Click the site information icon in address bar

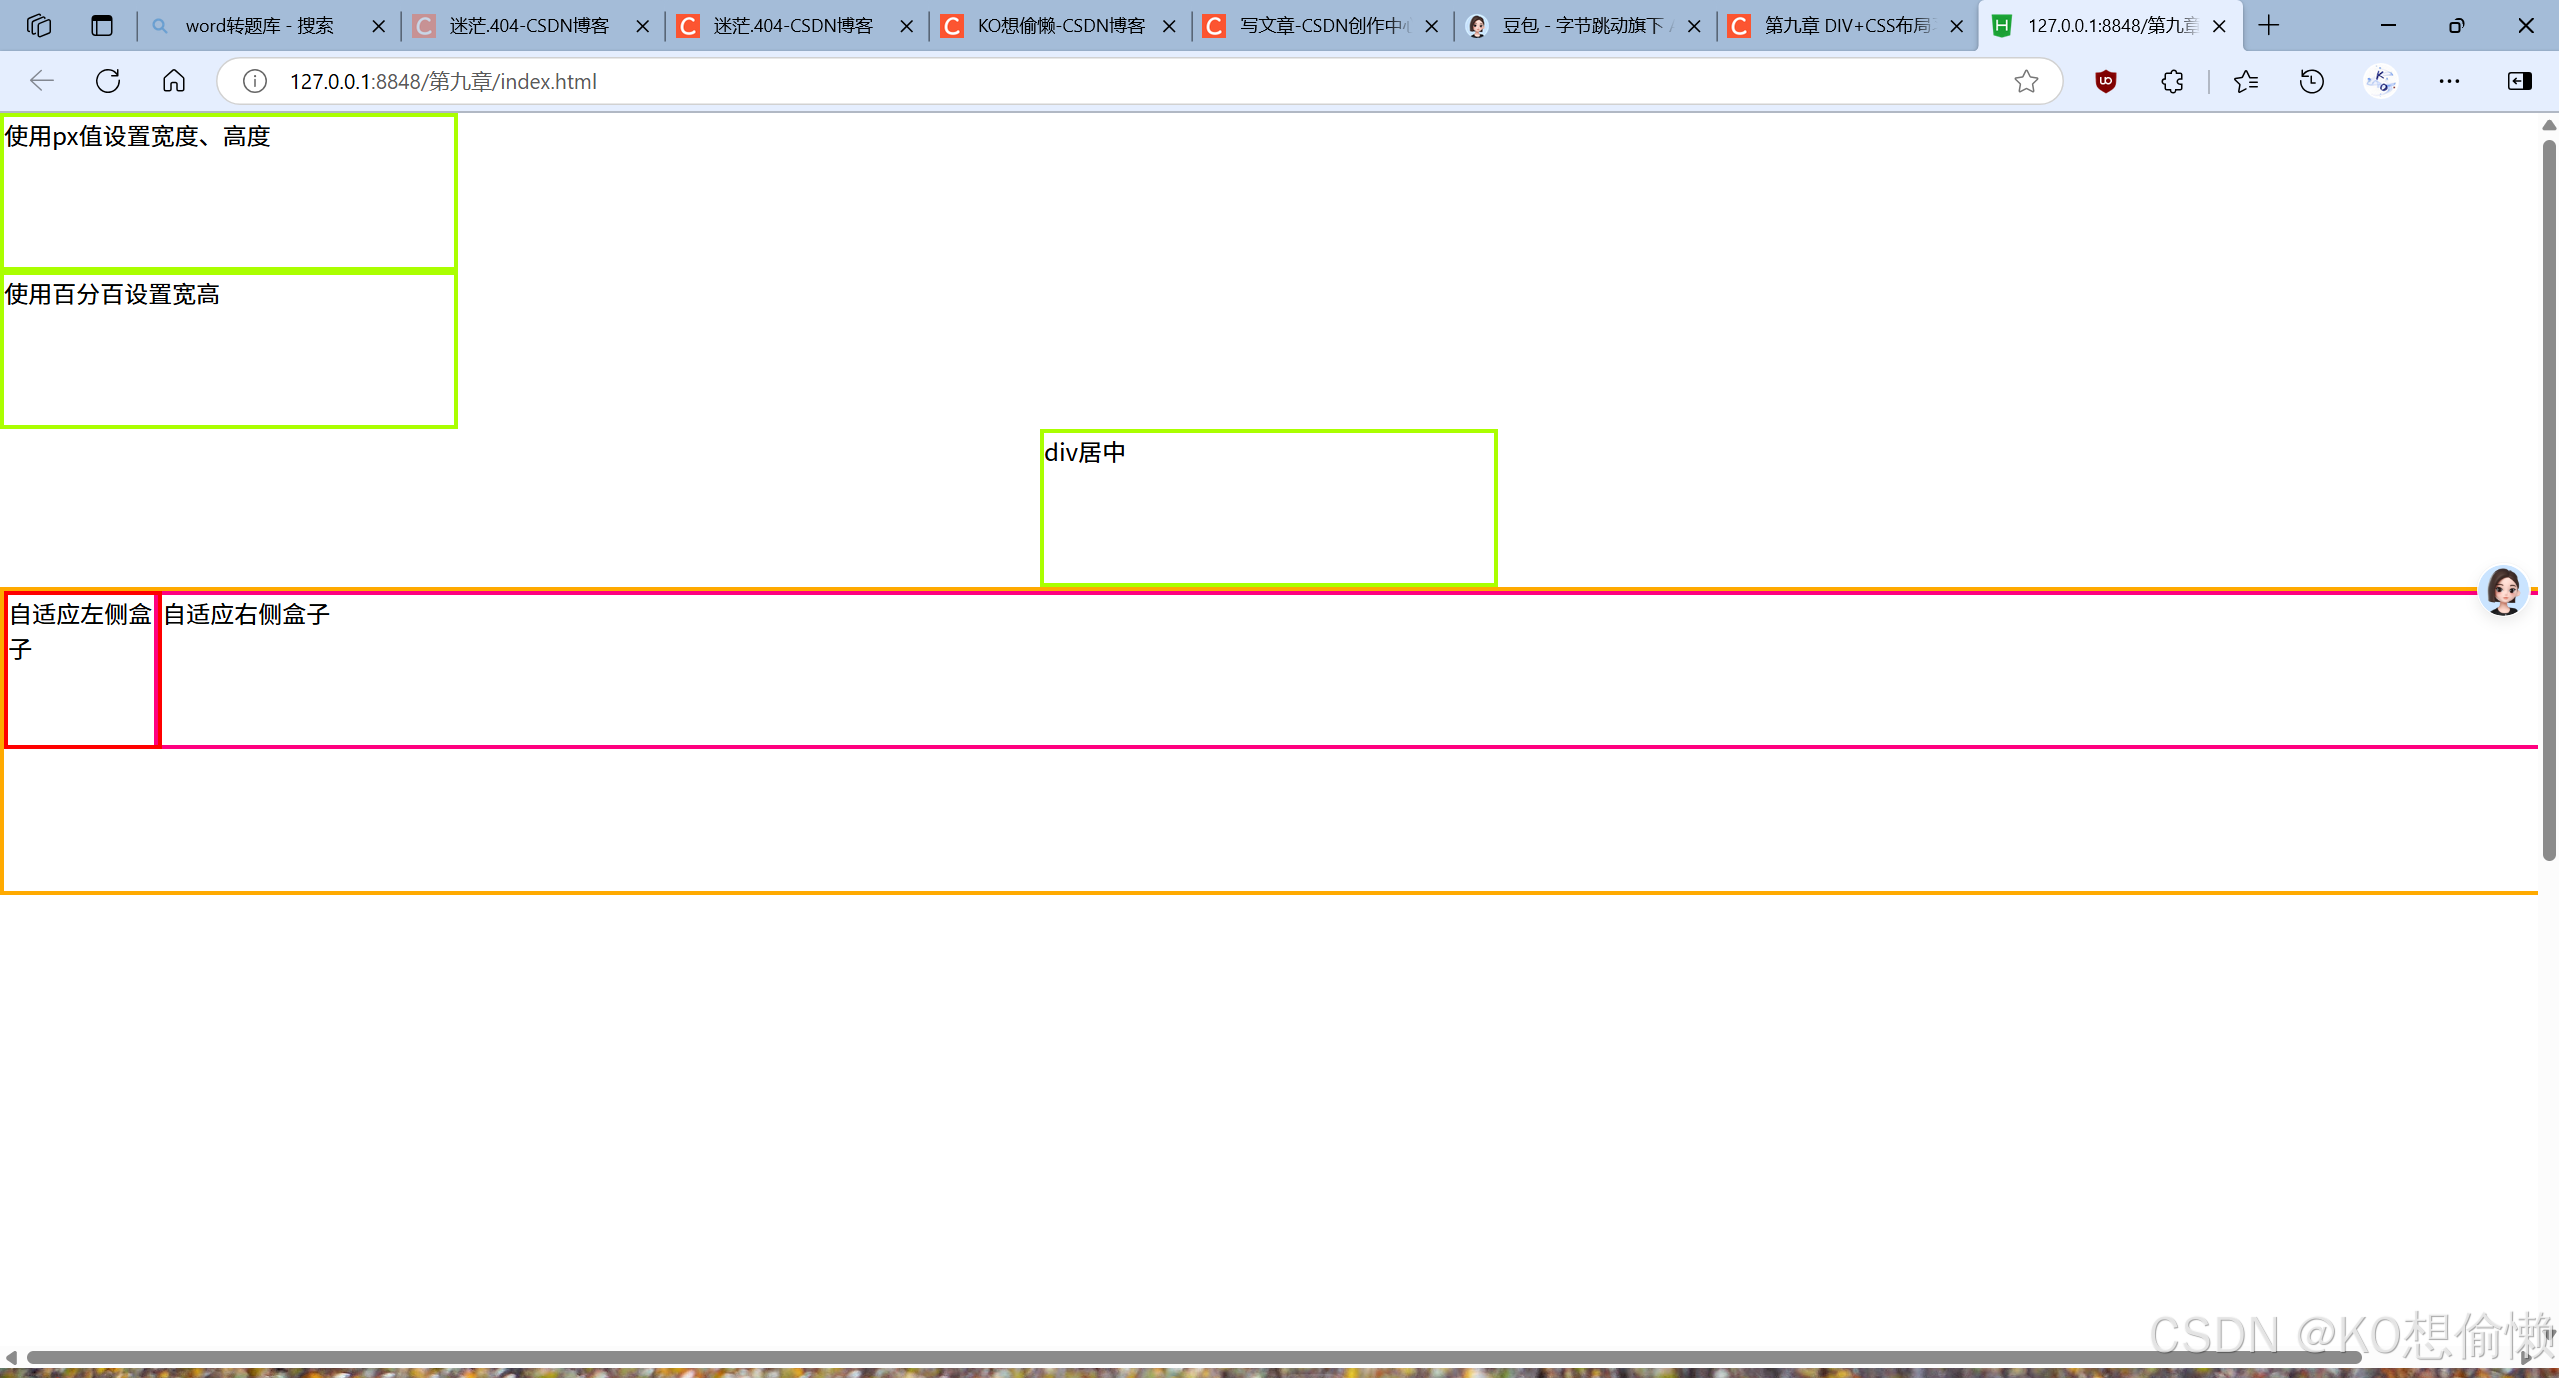255,81
